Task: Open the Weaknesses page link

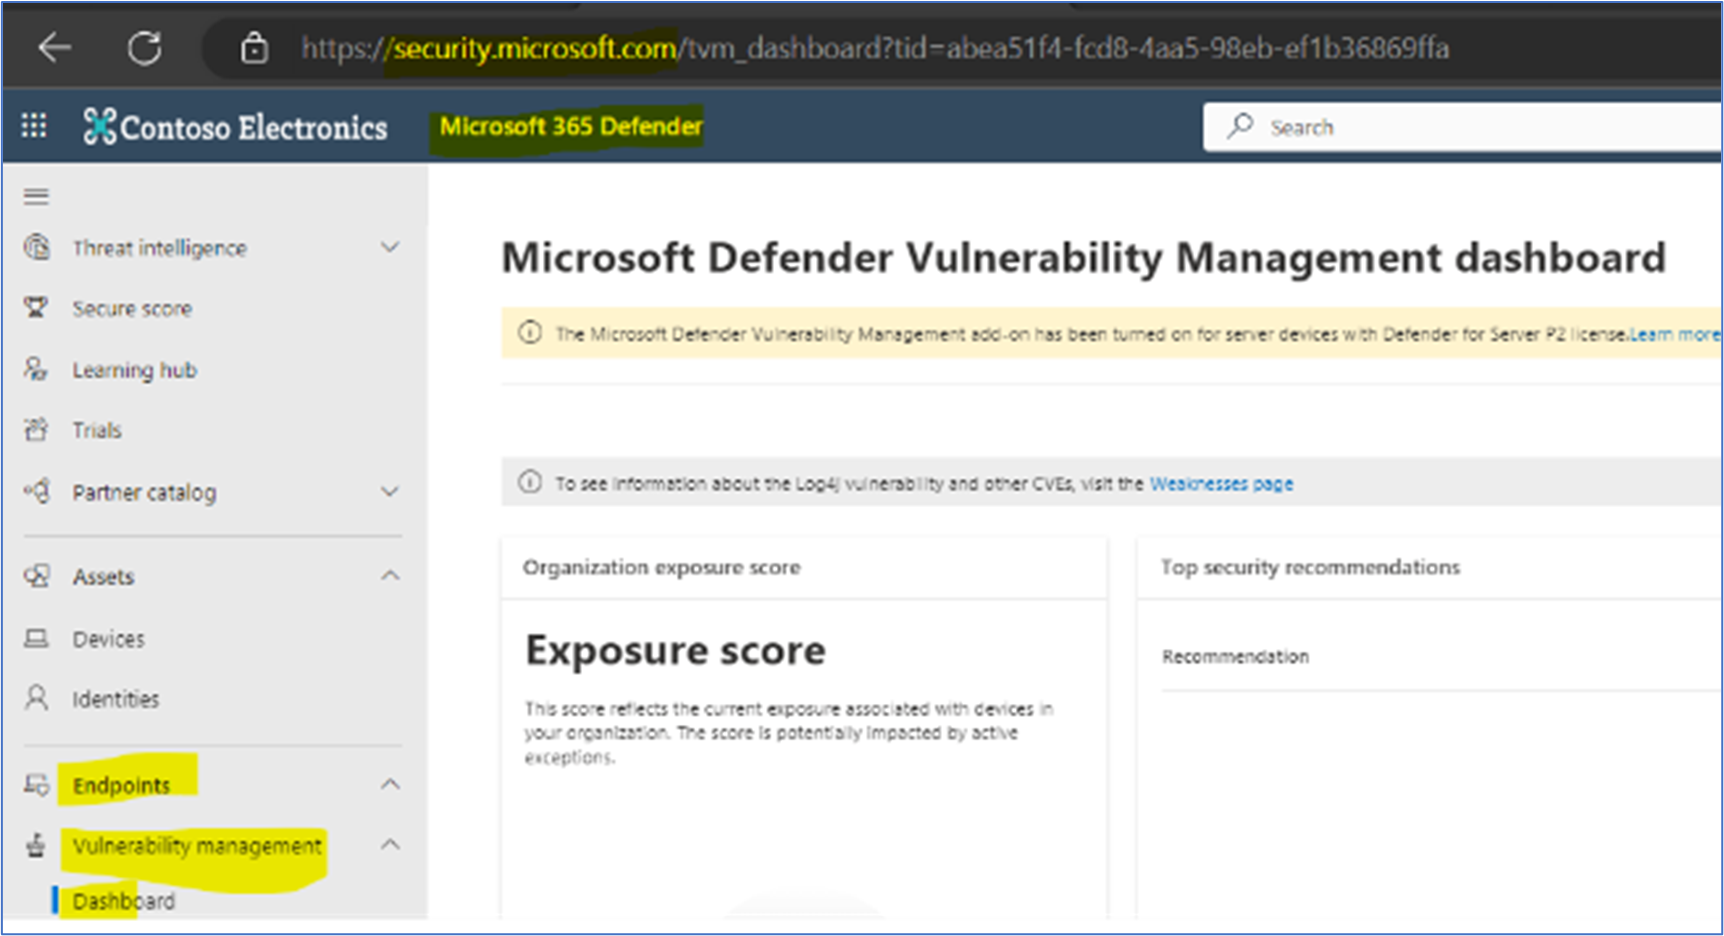Action: (1221, 483)
